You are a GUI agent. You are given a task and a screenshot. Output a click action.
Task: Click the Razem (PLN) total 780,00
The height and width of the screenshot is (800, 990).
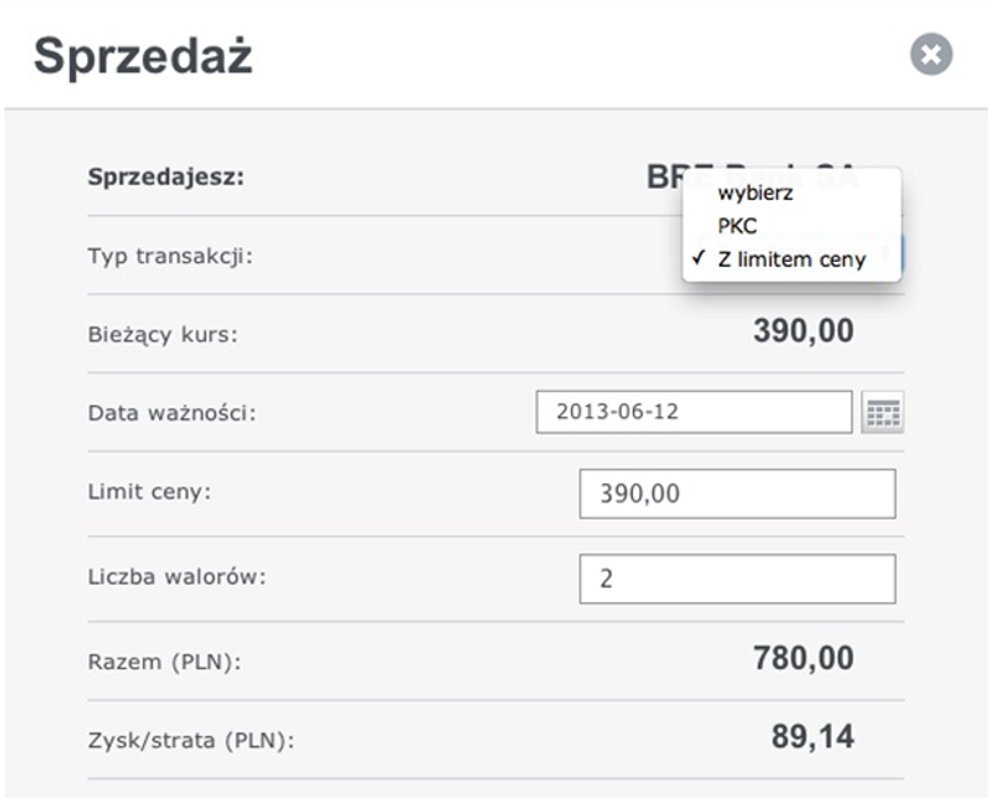(x=805, y=658)
